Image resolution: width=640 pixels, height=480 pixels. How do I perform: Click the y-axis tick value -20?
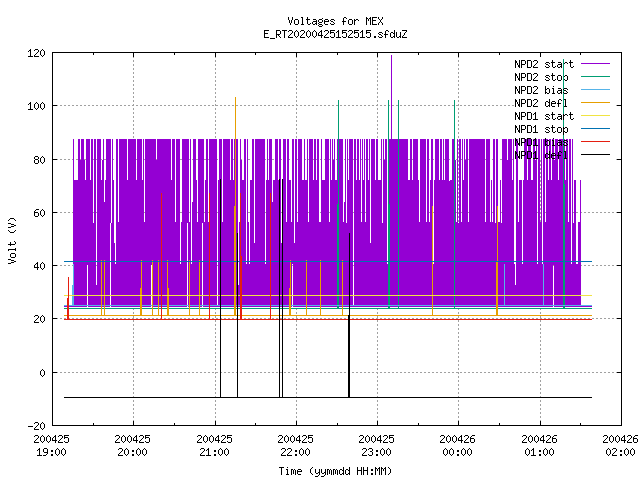pyautogui.click(x=36, y=426)
